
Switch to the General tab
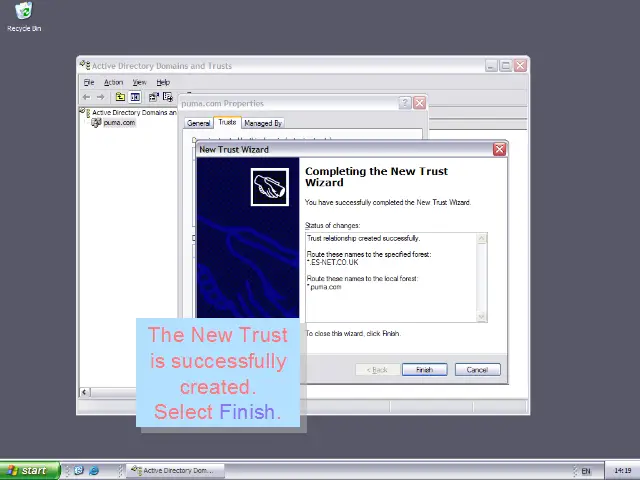click(198, 123)
